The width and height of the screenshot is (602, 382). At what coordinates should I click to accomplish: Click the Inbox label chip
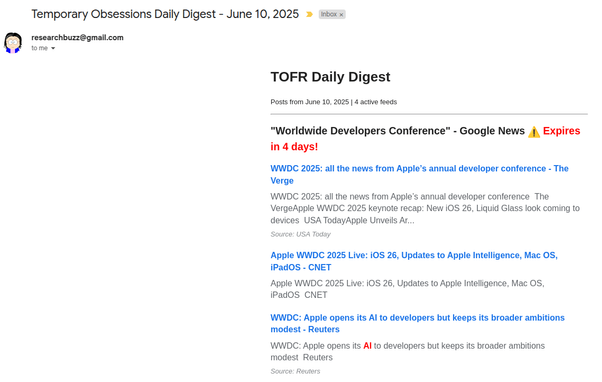332,14
